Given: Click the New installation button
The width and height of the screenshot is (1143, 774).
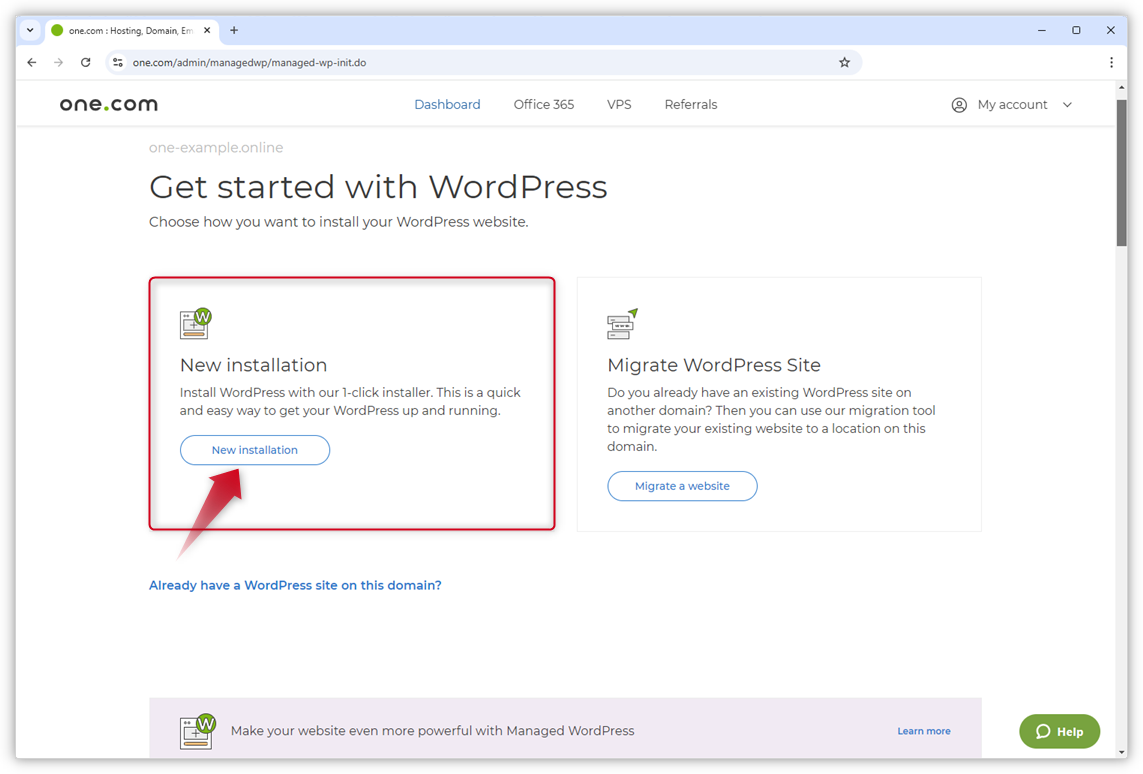Looking at the screenshot, I should [x=254, y=450].
